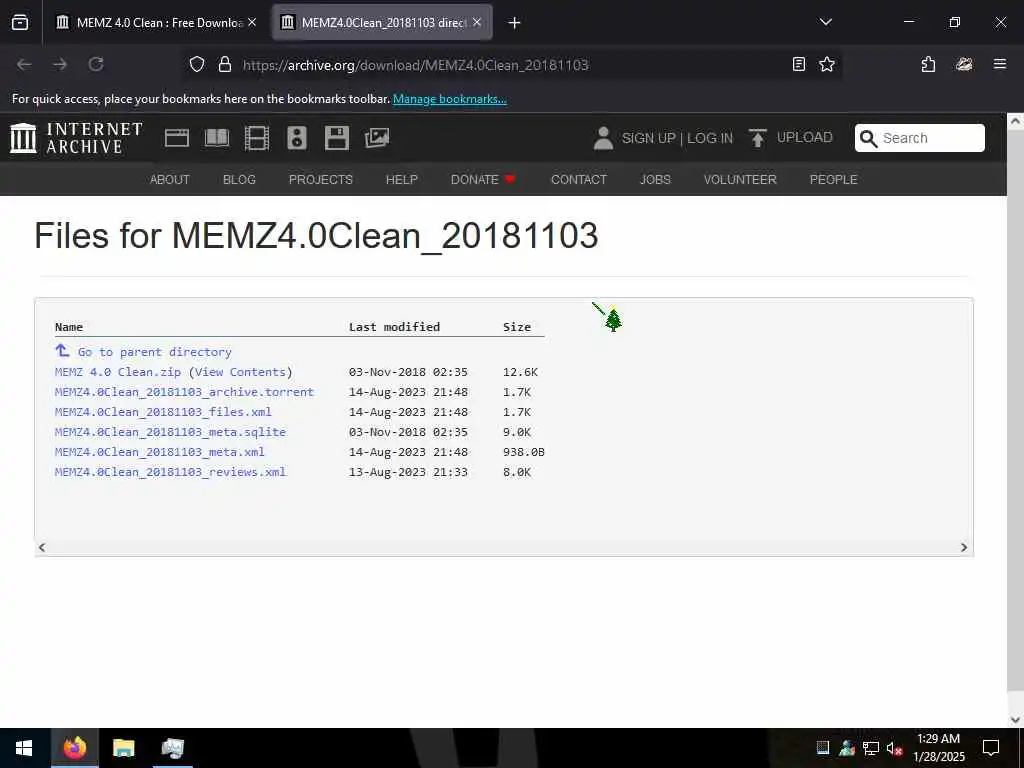The image size is (1024, 768).
Task: Open the CONTACT menu item
Action: pos(579,180)
